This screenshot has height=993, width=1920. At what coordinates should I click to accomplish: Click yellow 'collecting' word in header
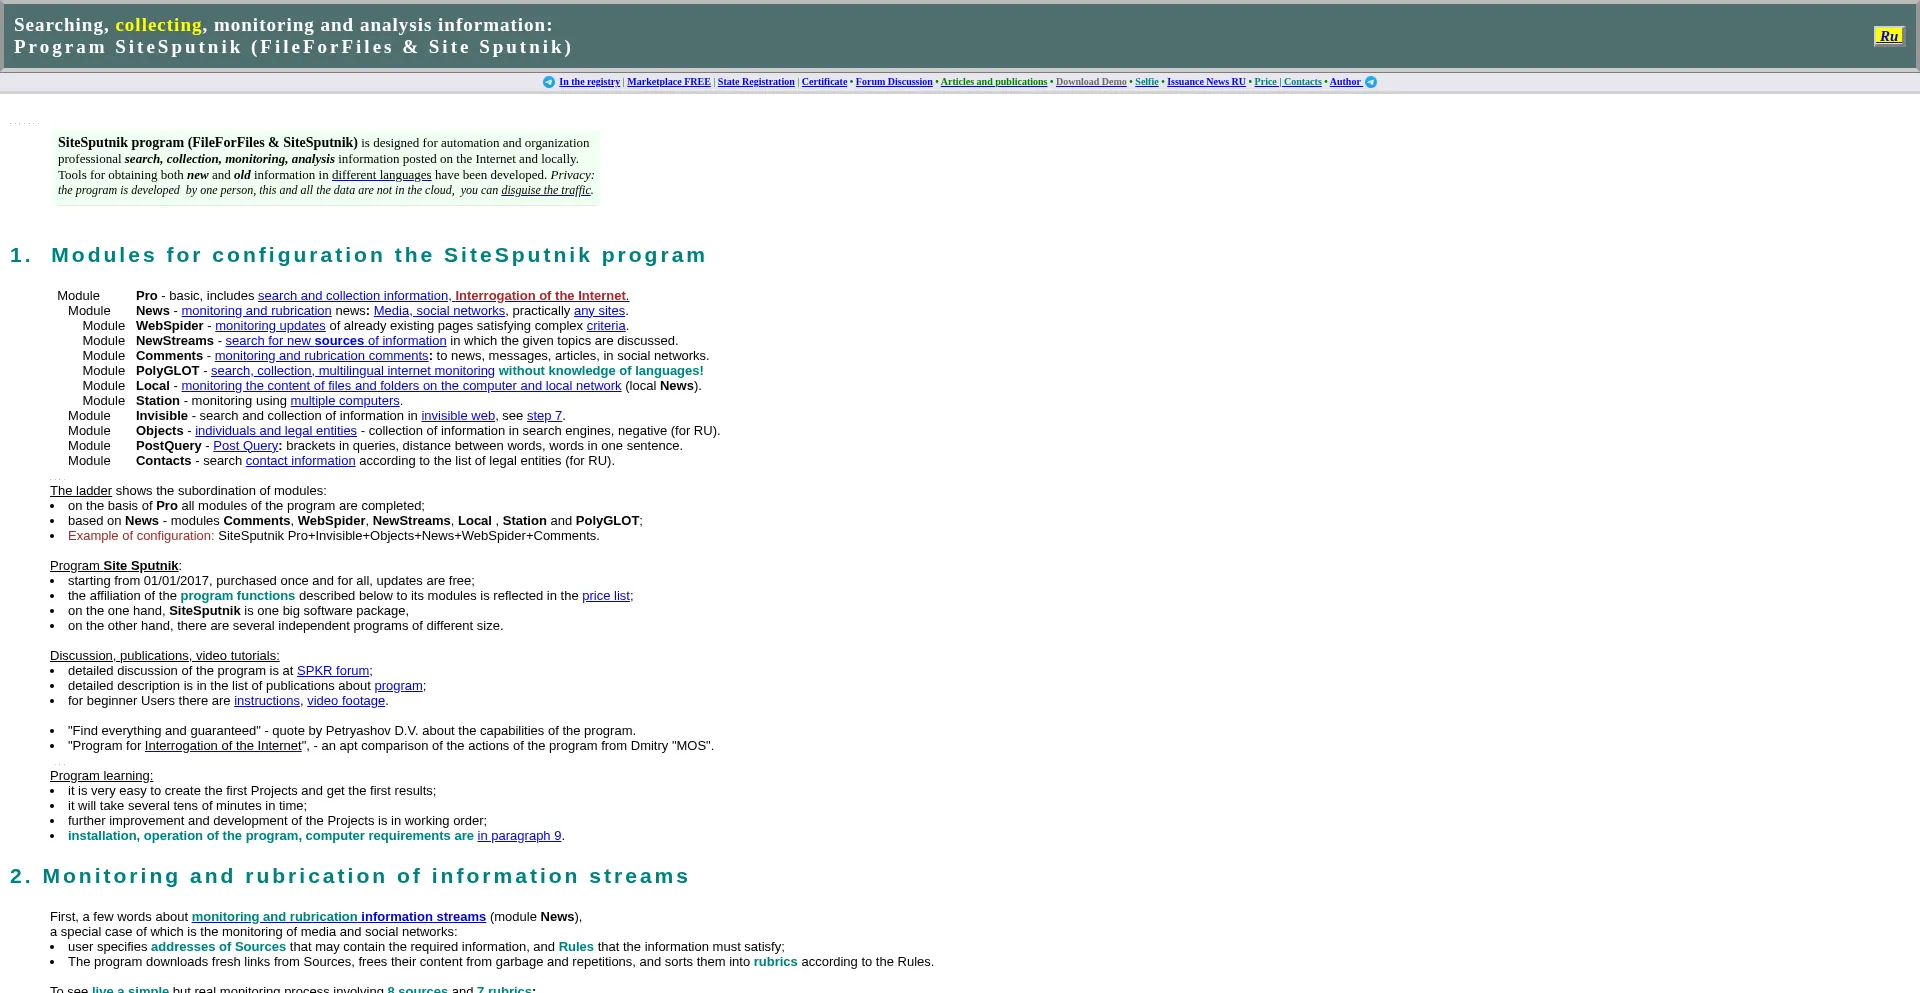[x=159, y=25]
